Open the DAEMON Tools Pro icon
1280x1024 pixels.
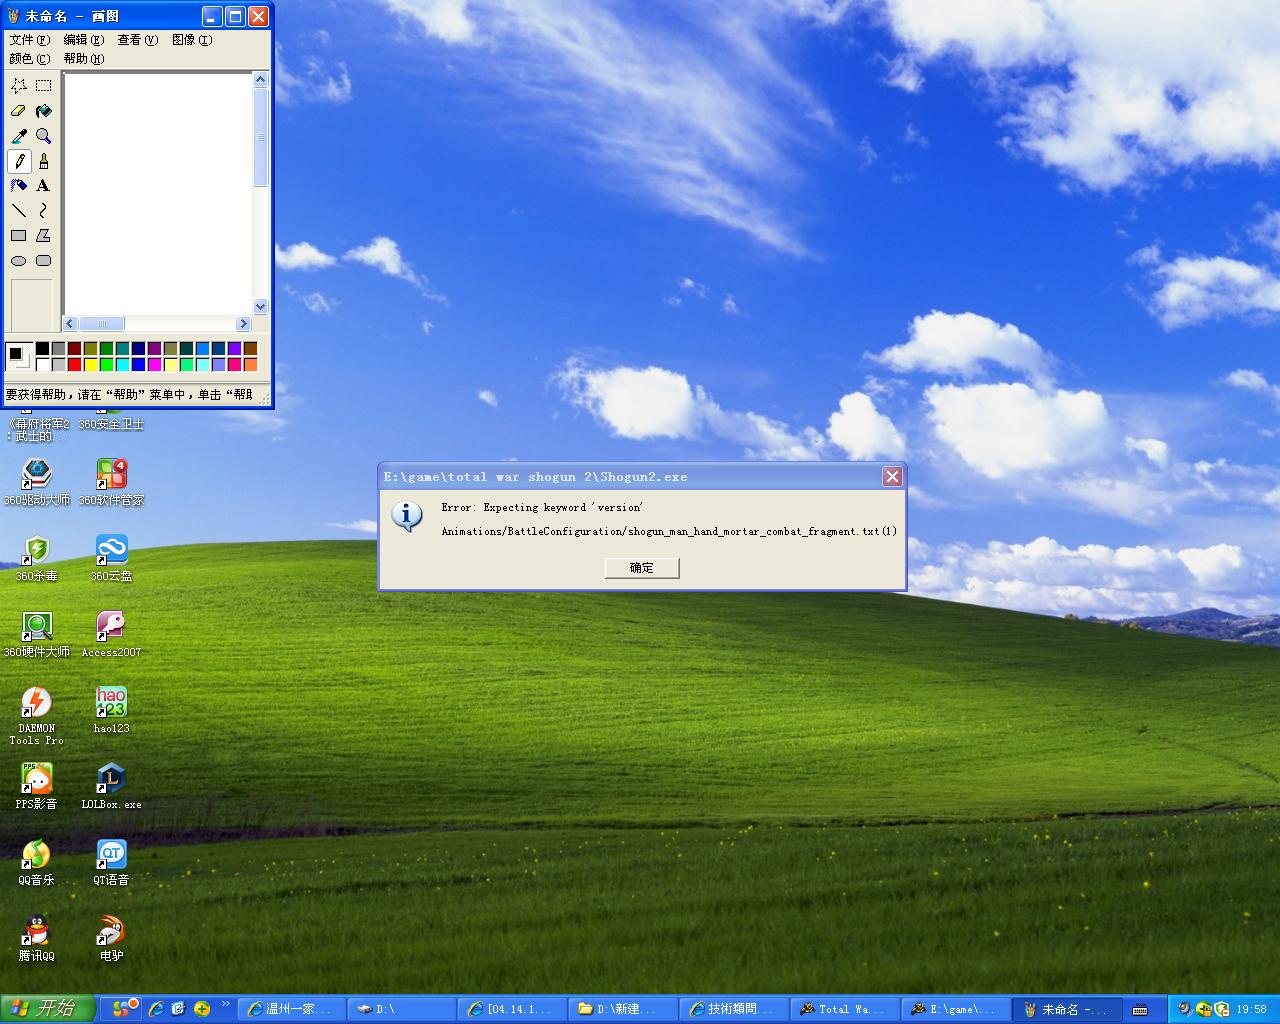(x=37, y=716)
